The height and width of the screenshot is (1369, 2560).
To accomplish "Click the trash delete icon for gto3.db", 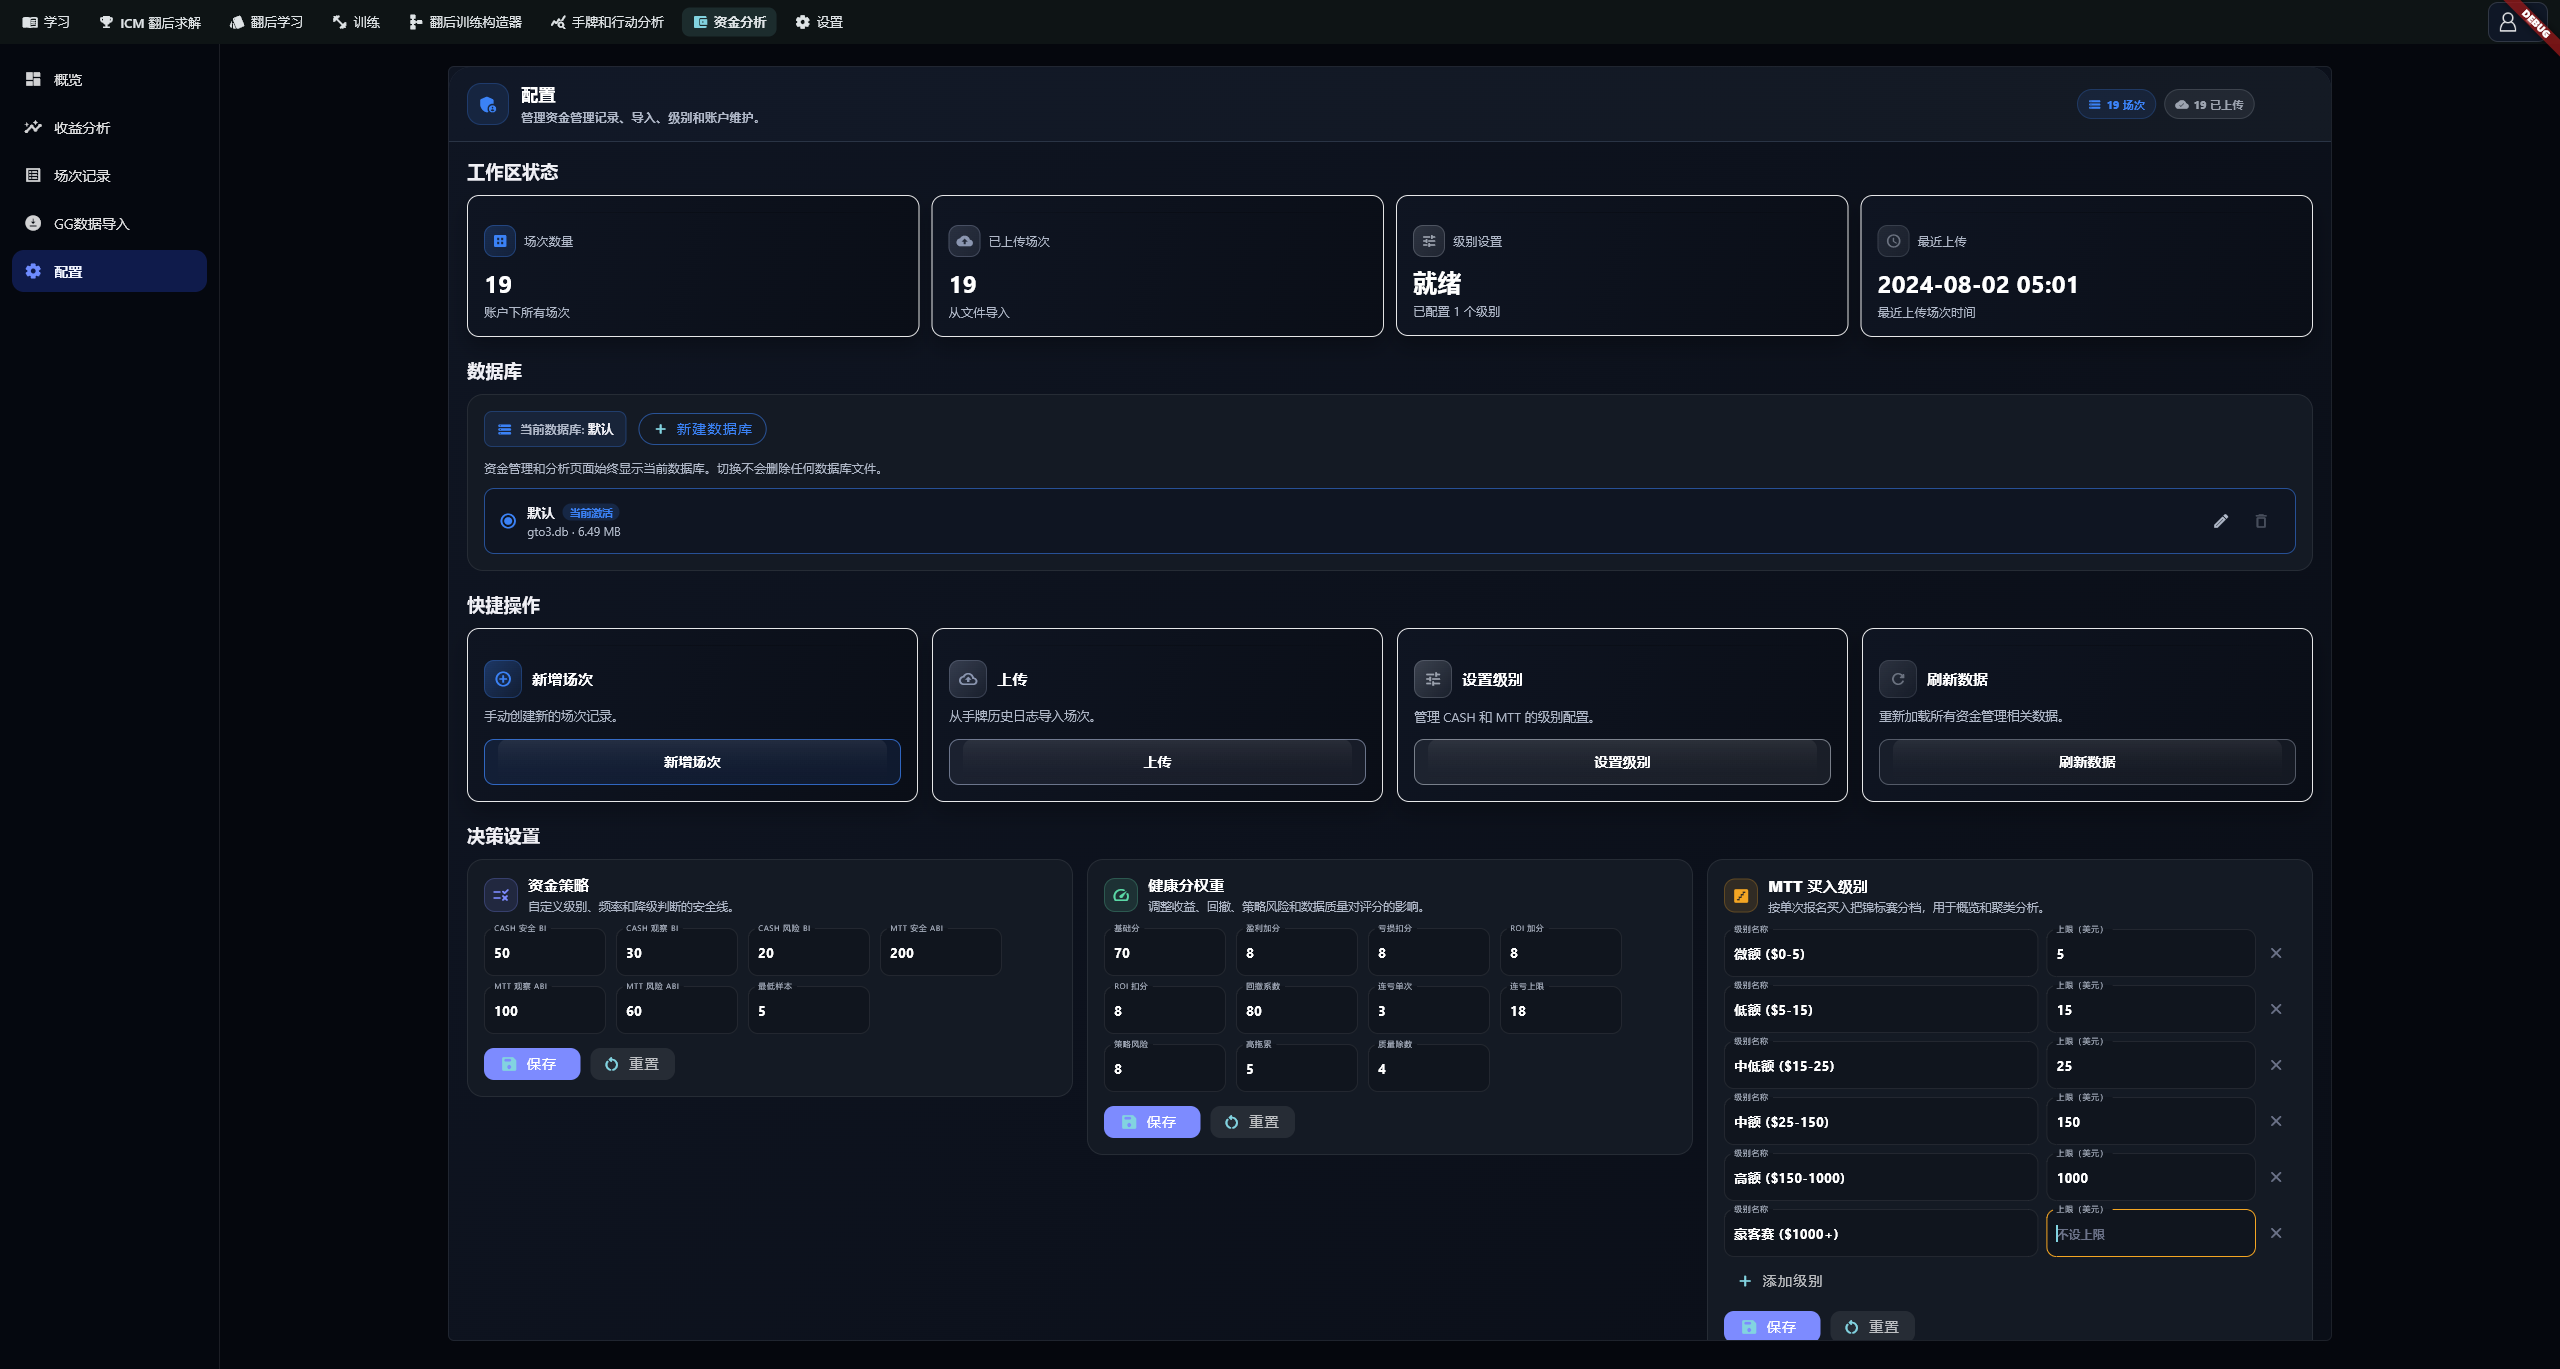I will (2261, 521).
